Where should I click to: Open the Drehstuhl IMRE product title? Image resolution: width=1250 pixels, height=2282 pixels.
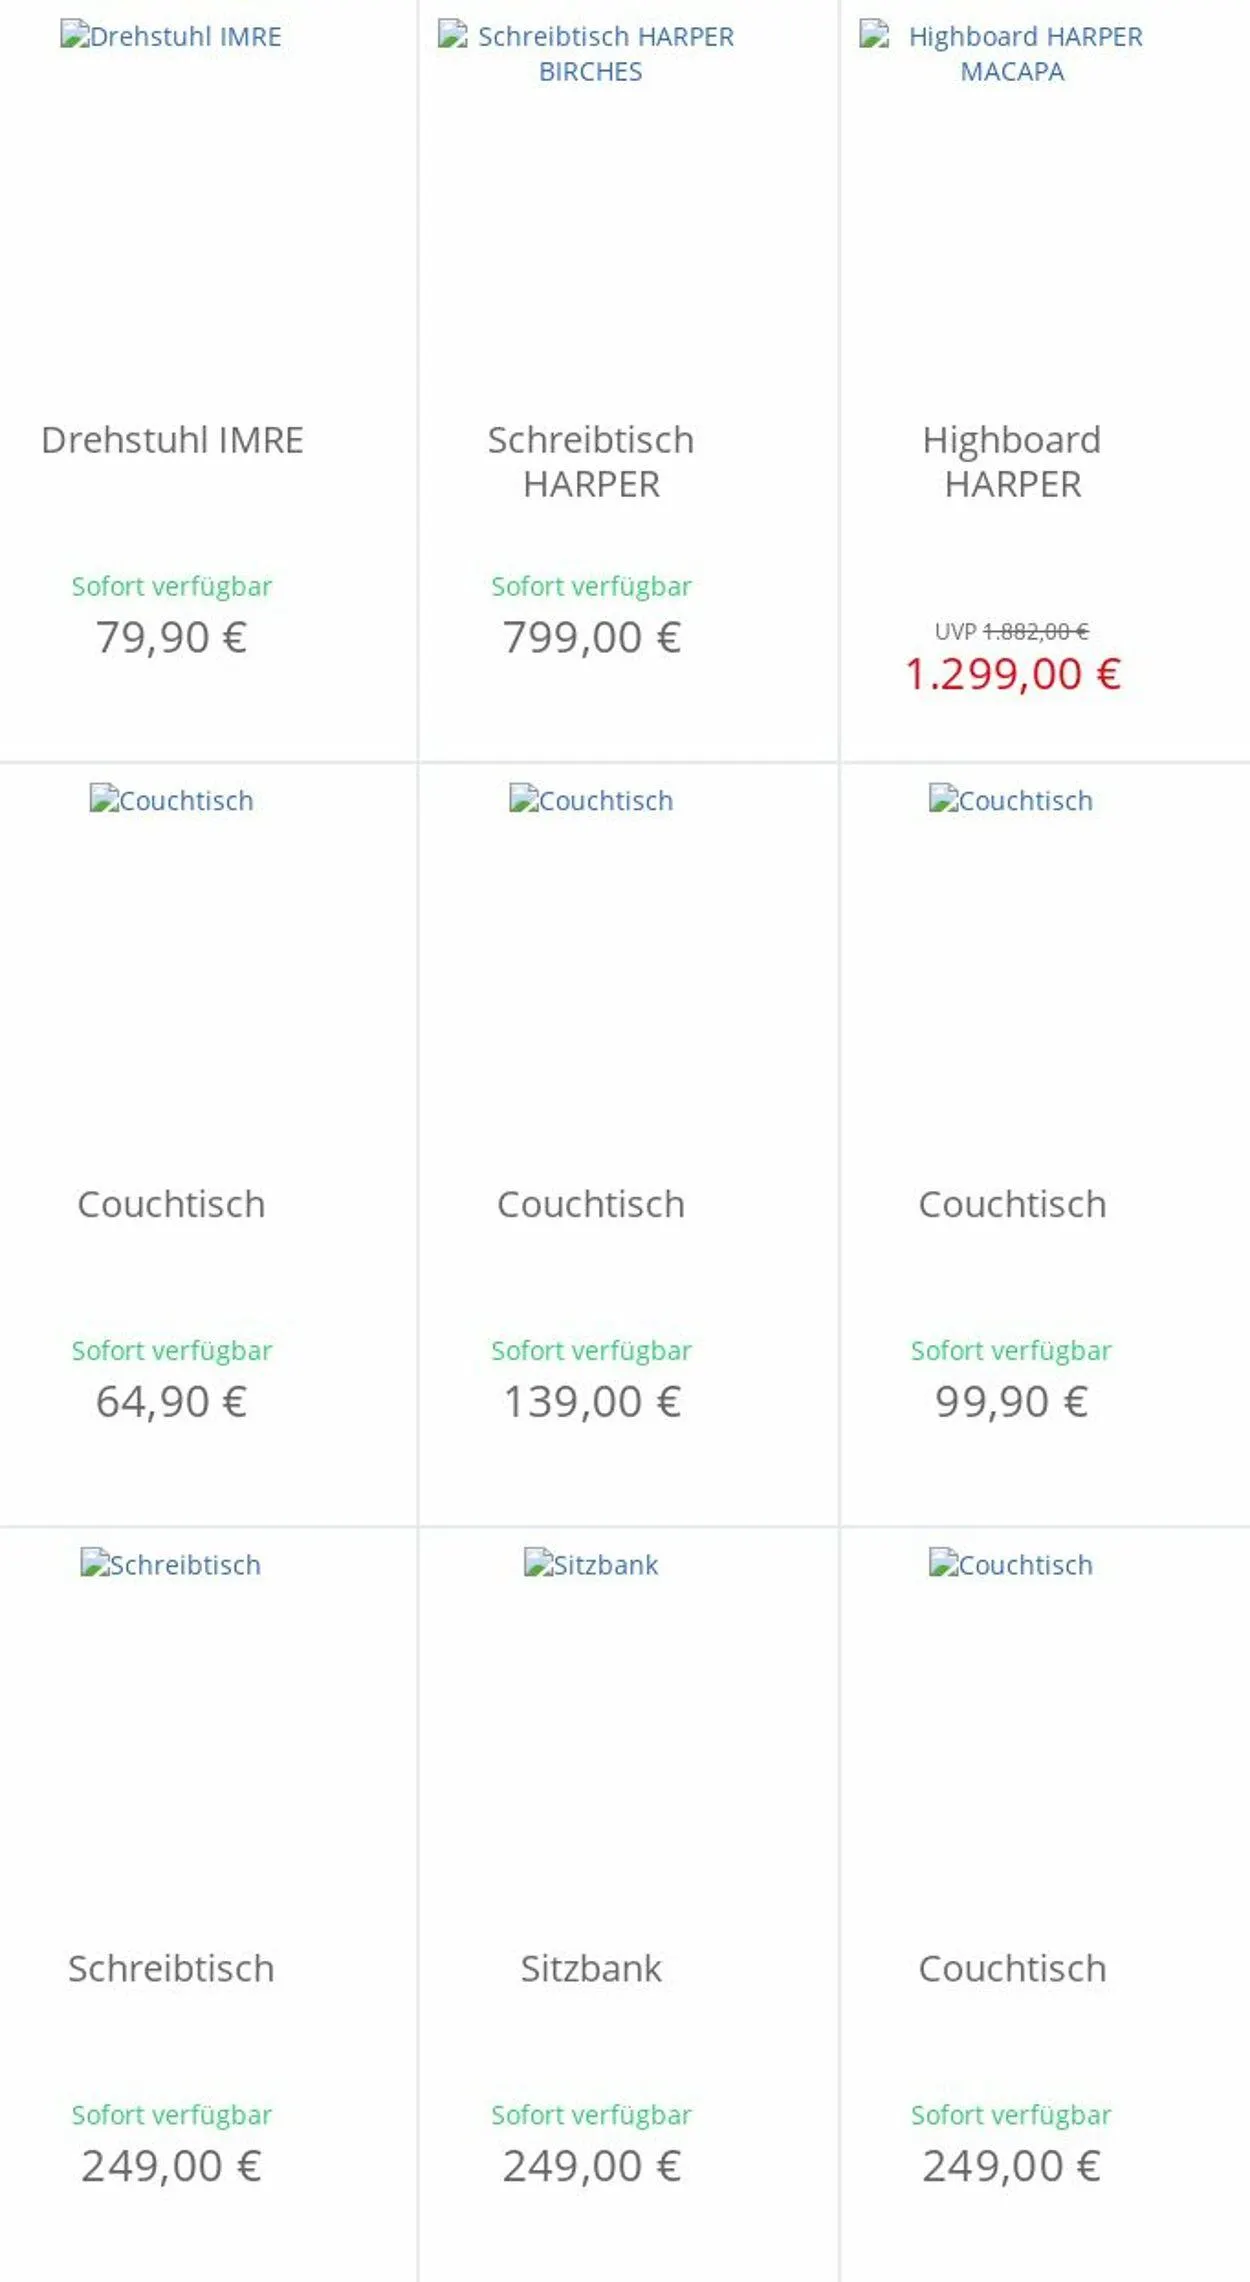pyautogui.click(x=172, y=440)
